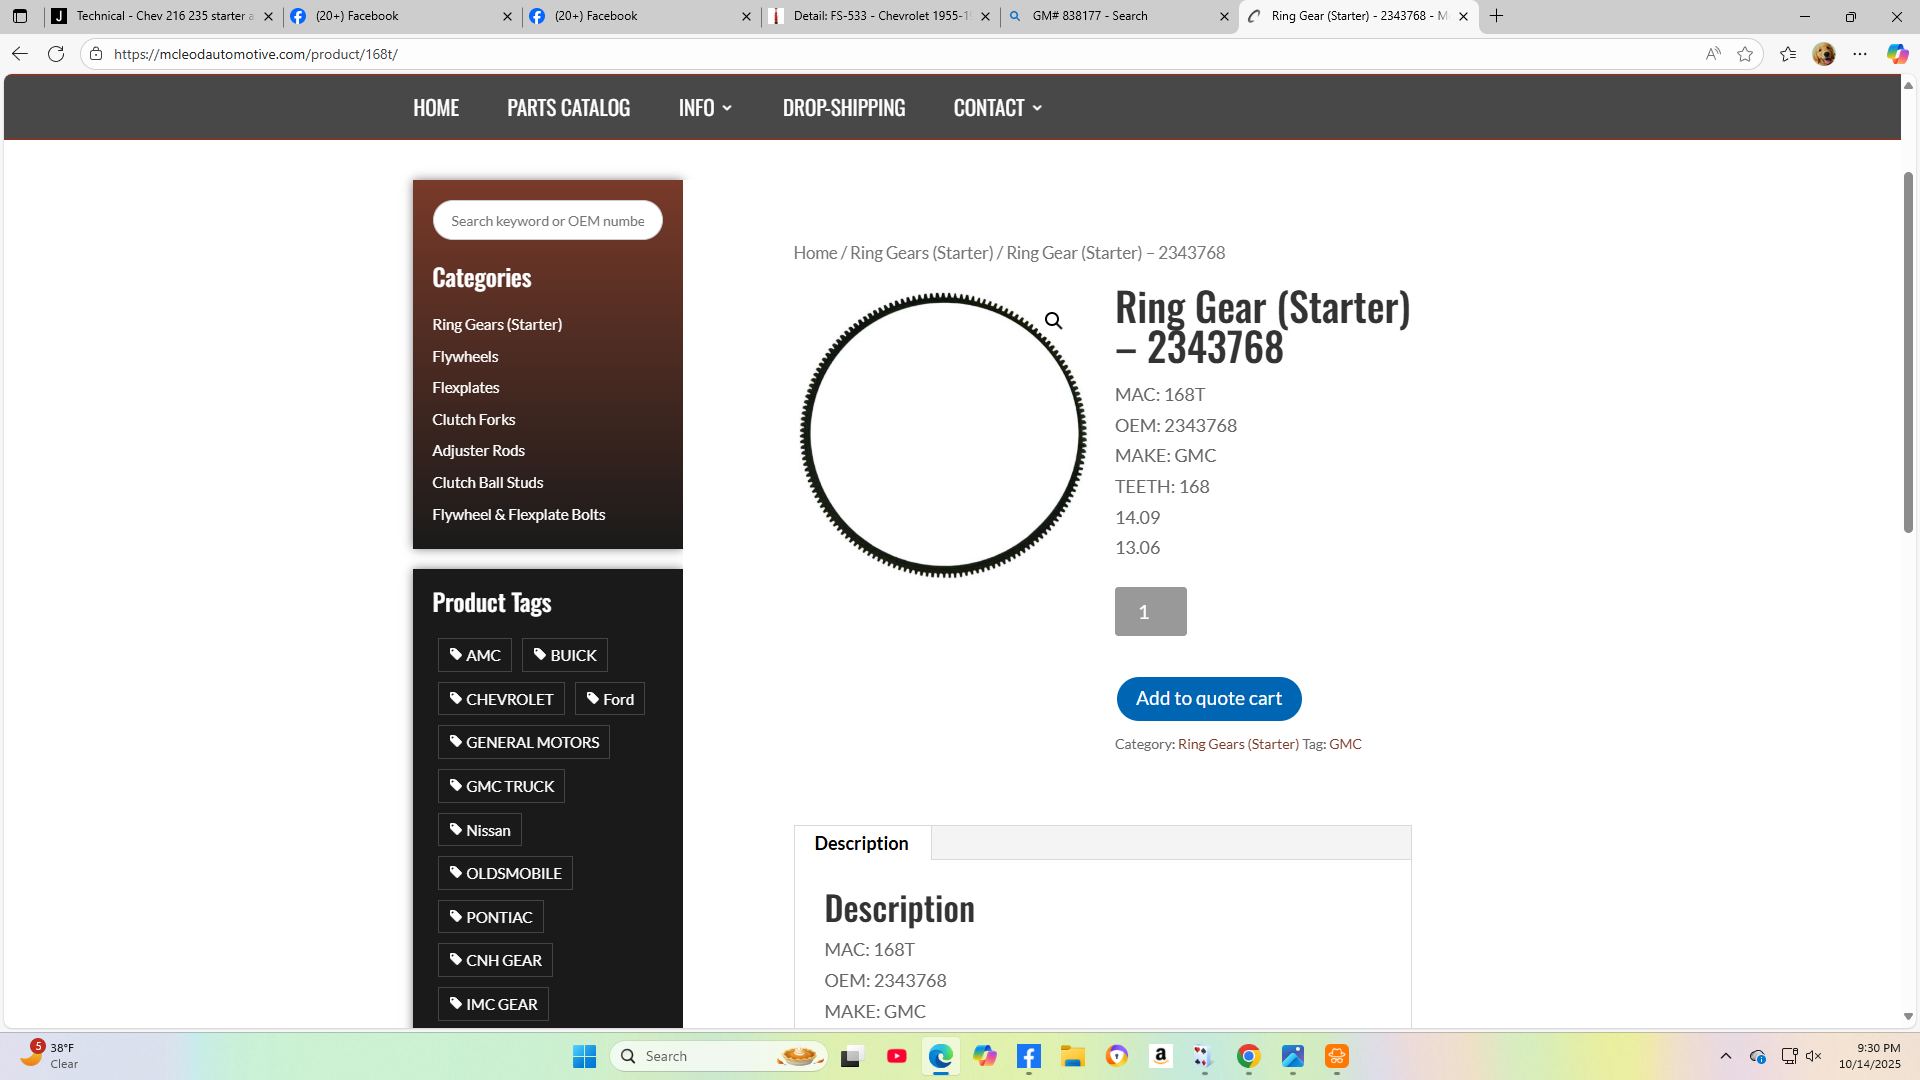Viewport: 1920px width, 1080px height.
Task: Click the quantity input box
Action: (1150, 612)
